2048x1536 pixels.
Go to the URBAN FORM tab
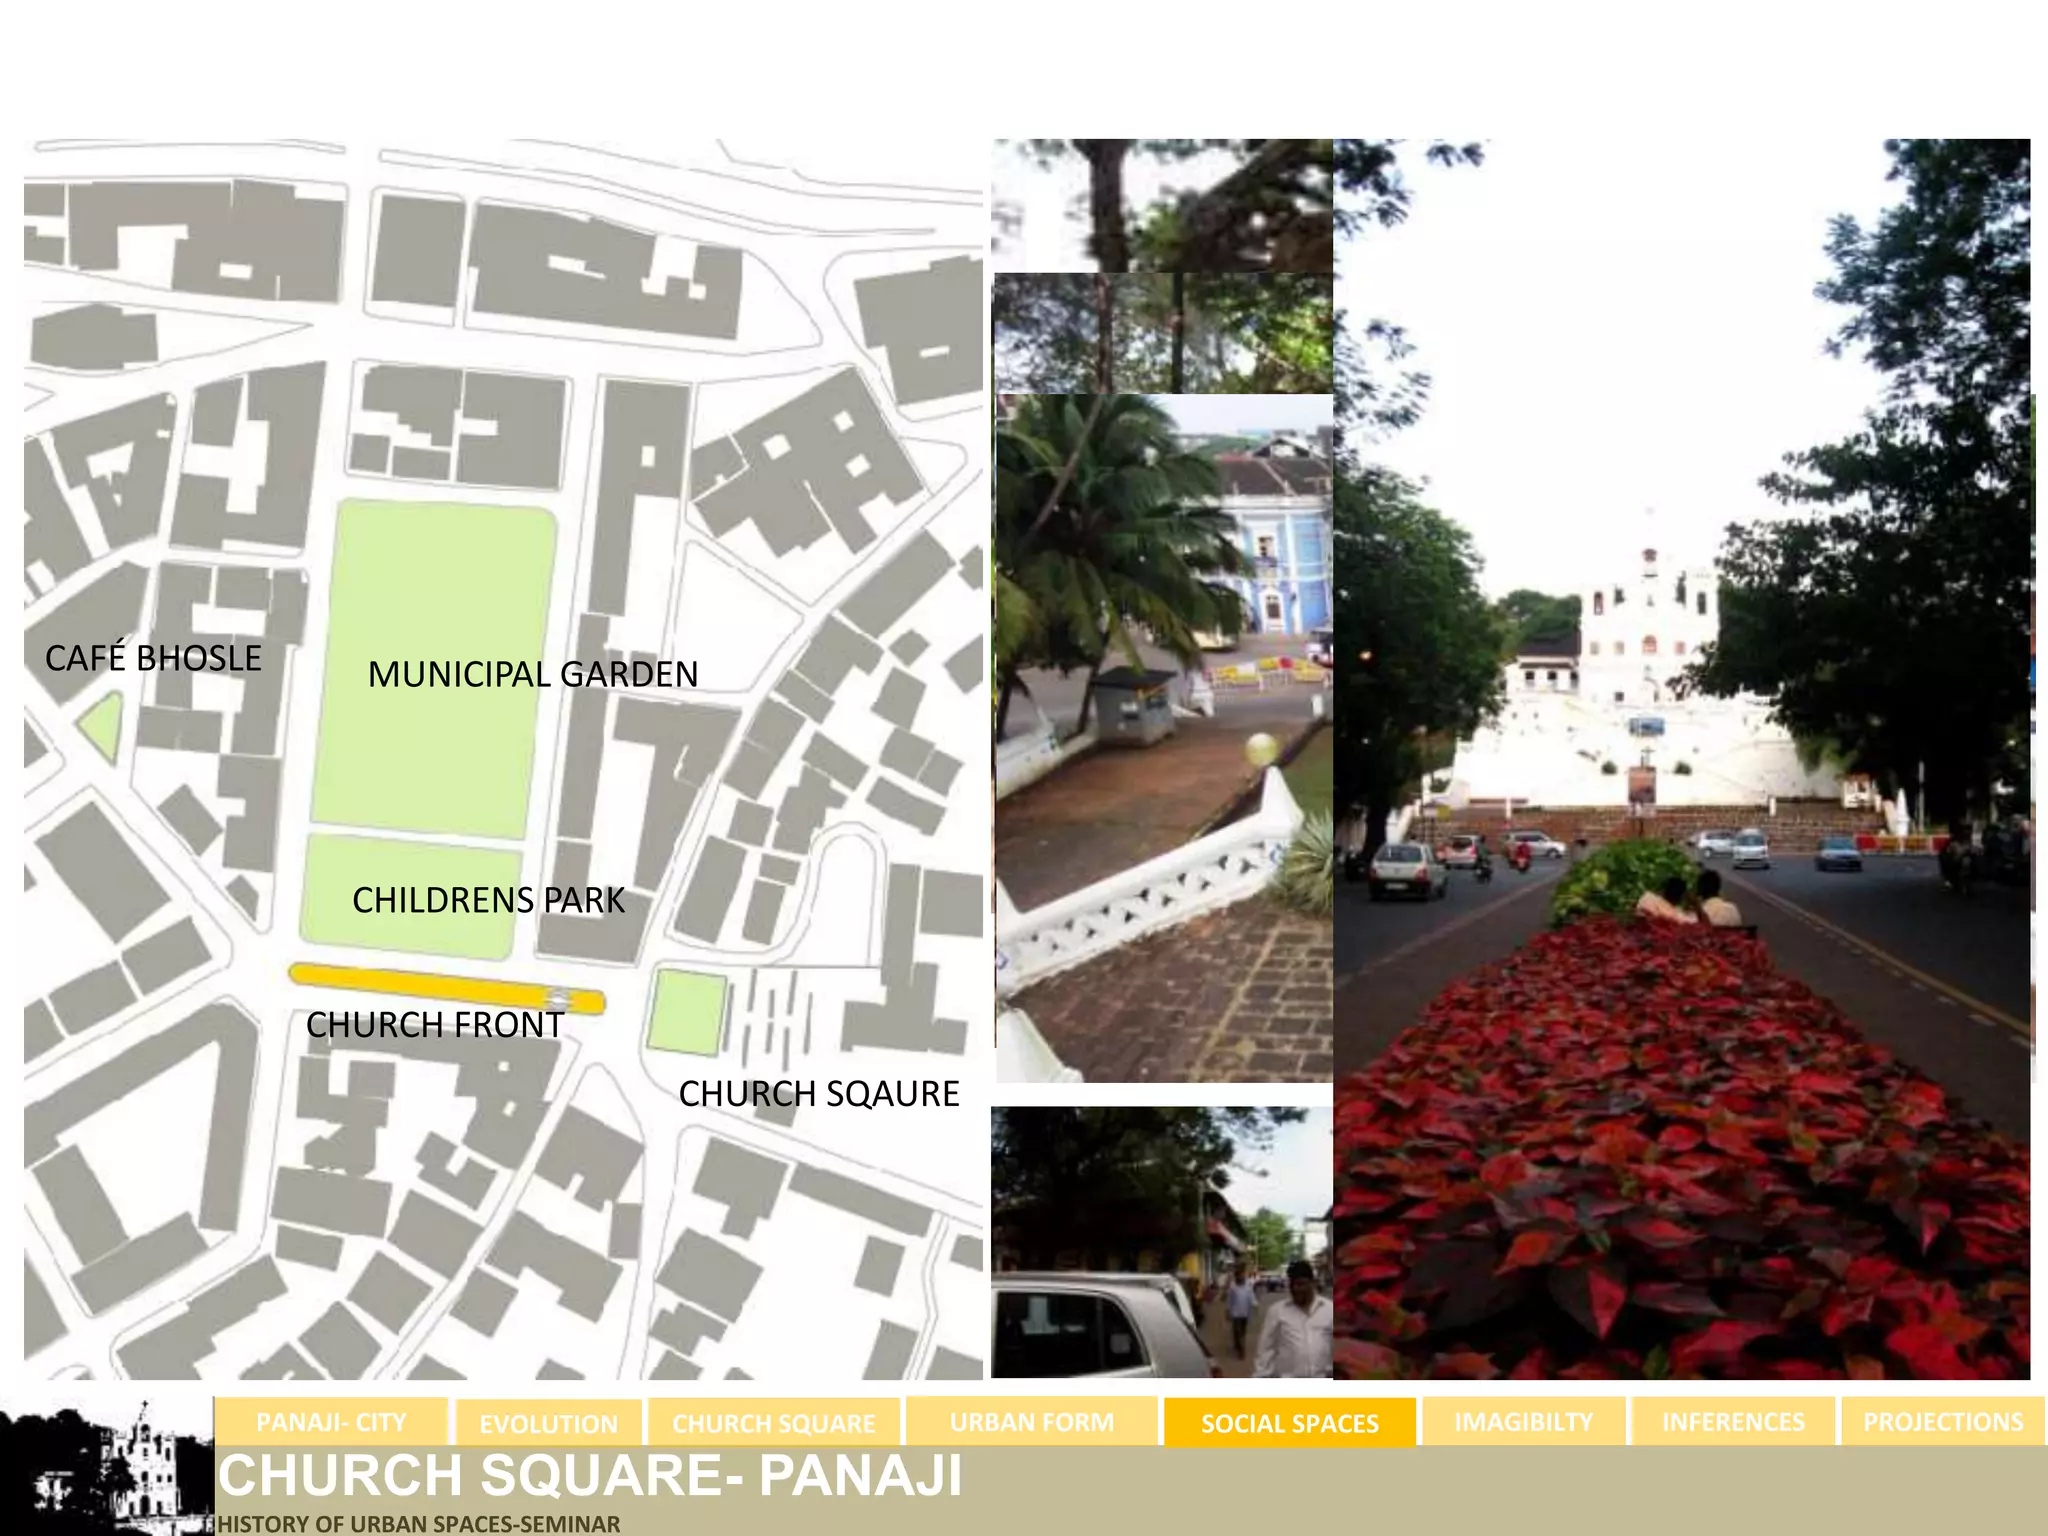pyautogui.click(x=1032, y=1421)
